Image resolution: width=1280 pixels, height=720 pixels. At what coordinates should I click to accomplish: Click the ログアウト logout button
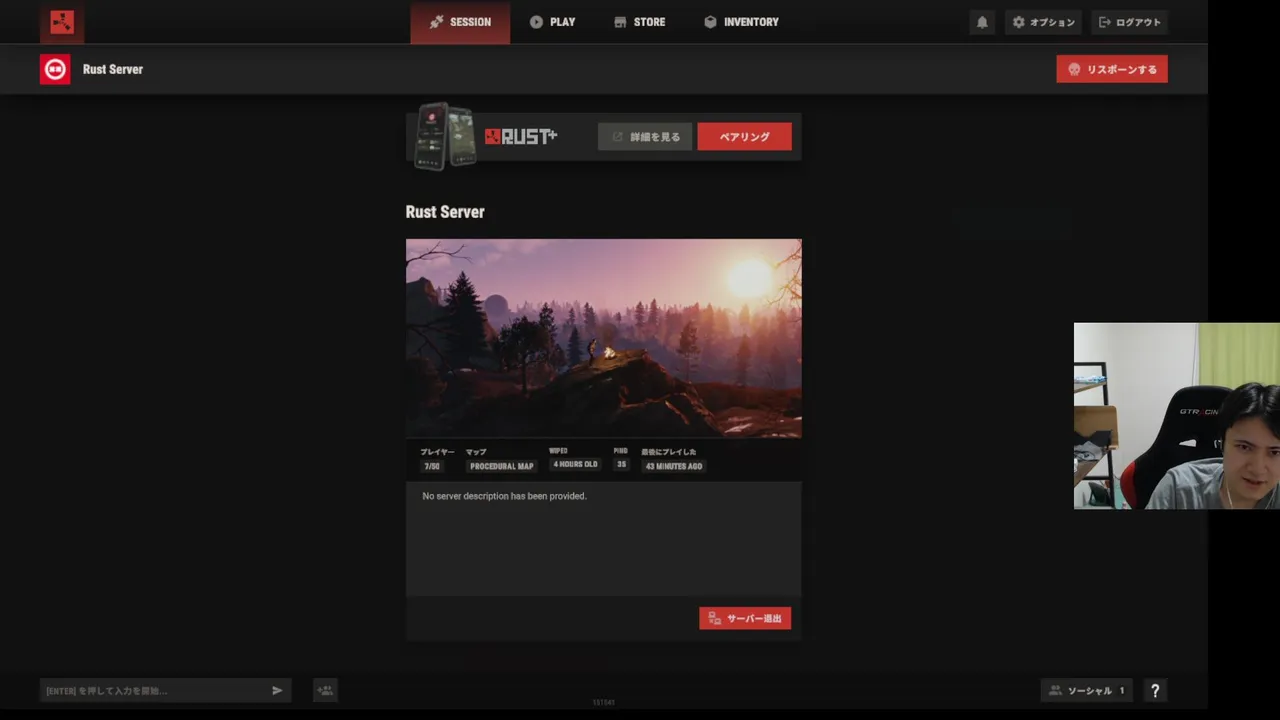(x=1129, y=22)
